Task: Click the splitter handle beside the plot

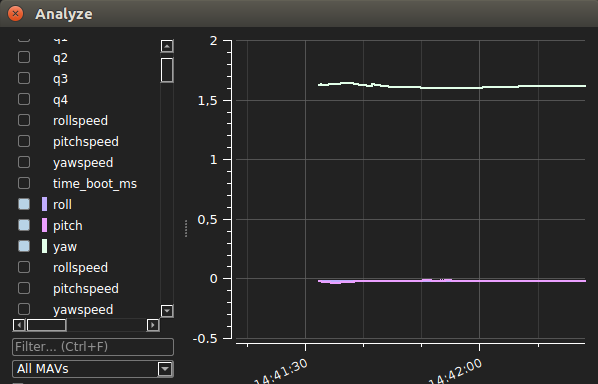Action: (x=186, y=228)
